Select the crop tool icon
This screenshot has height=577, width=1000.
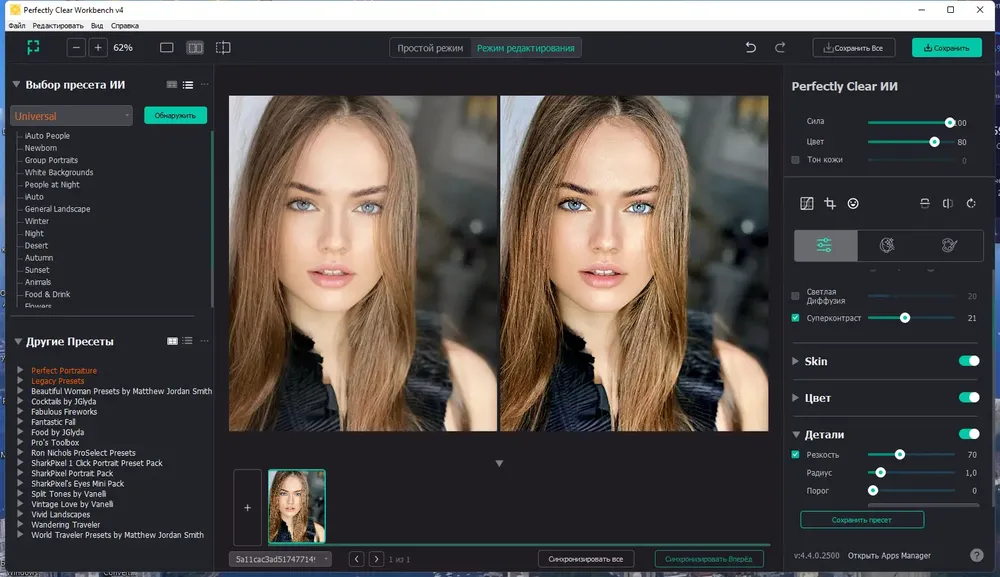[830, 203]
